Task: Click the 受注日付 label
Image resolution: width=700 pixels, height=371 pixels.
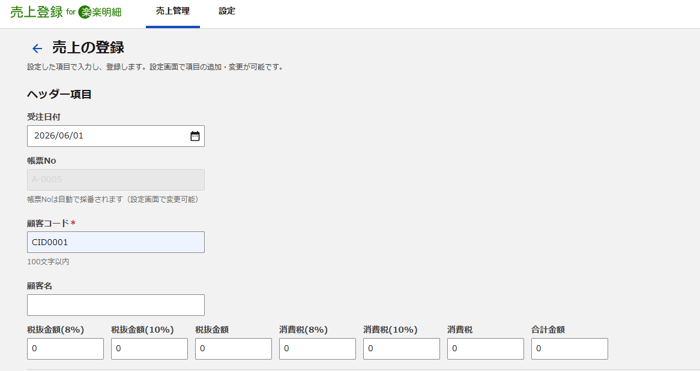Action: [44, 117]
